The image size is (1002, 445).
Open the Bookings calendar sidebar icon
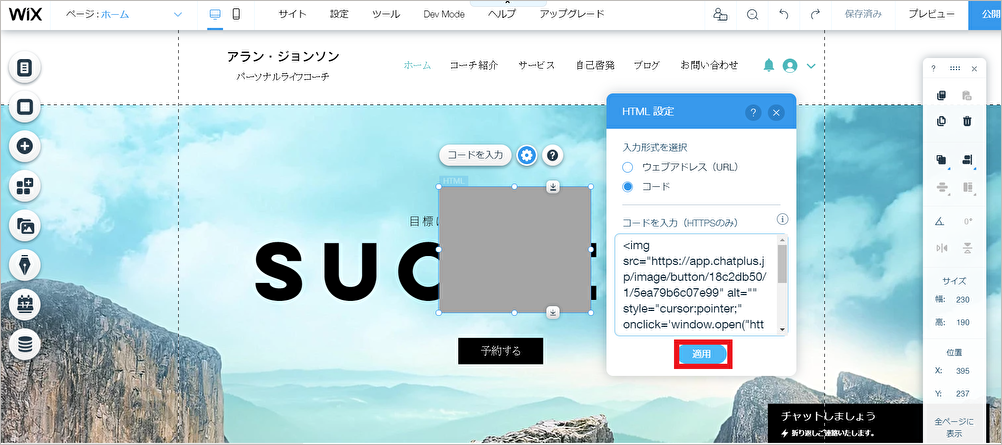[25, 305]
